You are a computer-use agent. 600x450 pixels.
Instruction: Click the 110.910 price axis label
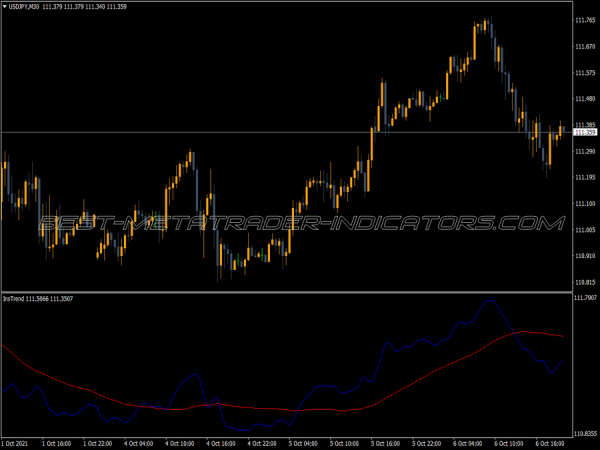[x=585, y=256]
